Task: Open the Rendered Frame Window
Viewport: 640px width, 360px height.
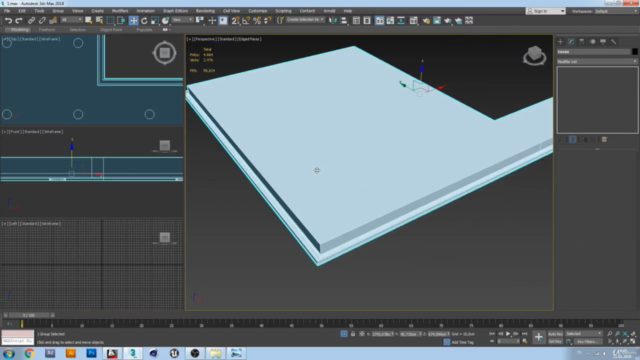Action: (x=437, y=20)
